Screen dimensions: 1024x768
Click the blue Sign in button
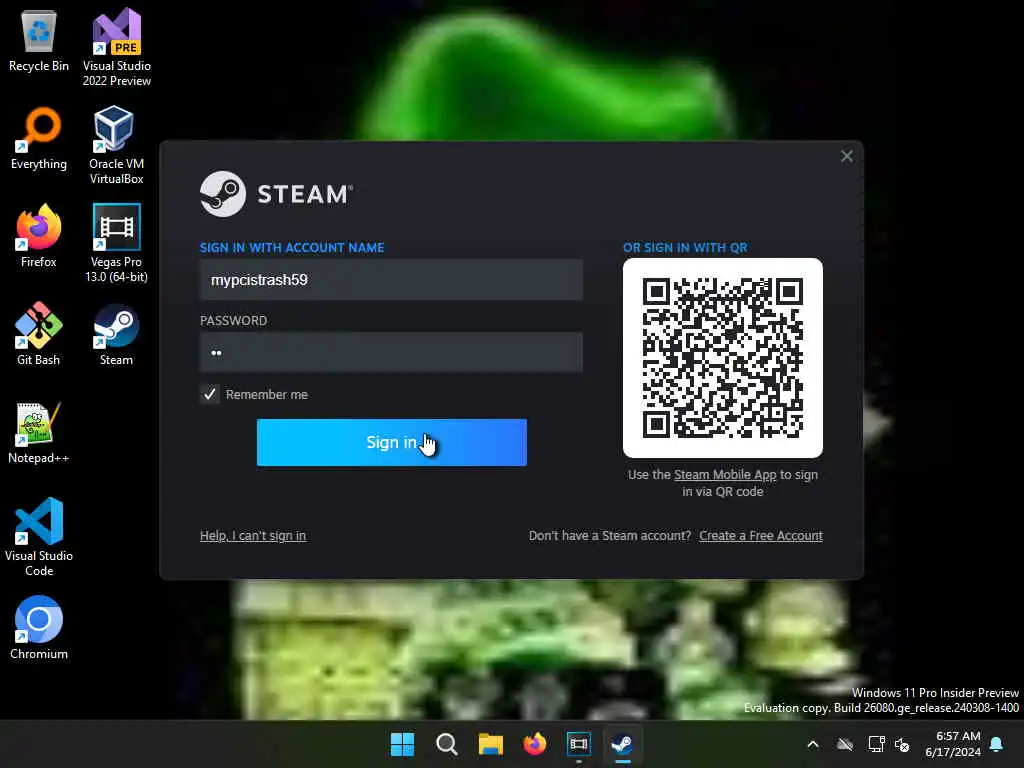pos(392,442)
